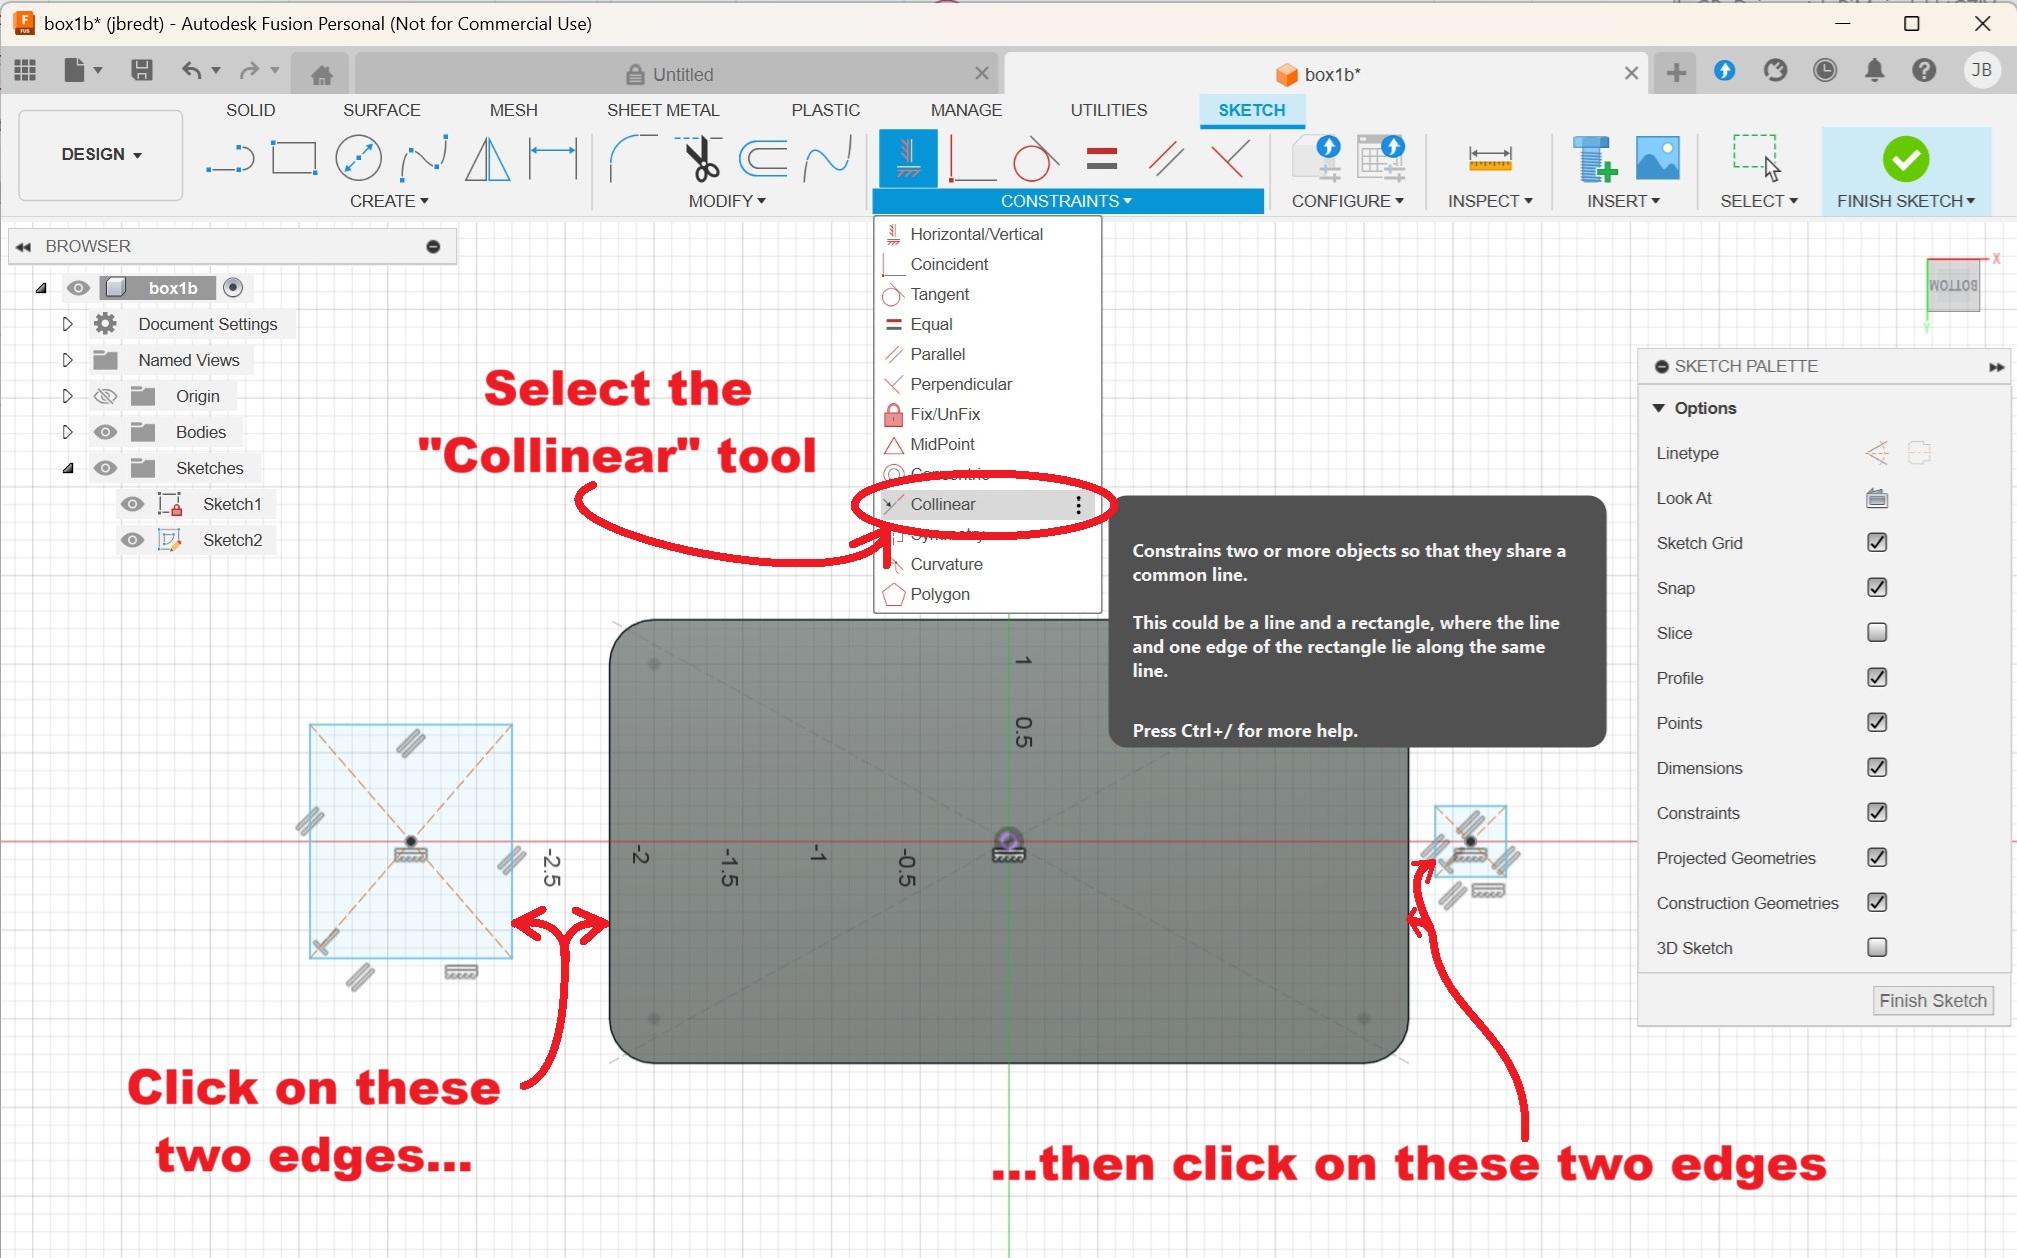Screen dimensions: 2017x1258
Task: Click the Sketch Dimension tool
Action: 552,158
